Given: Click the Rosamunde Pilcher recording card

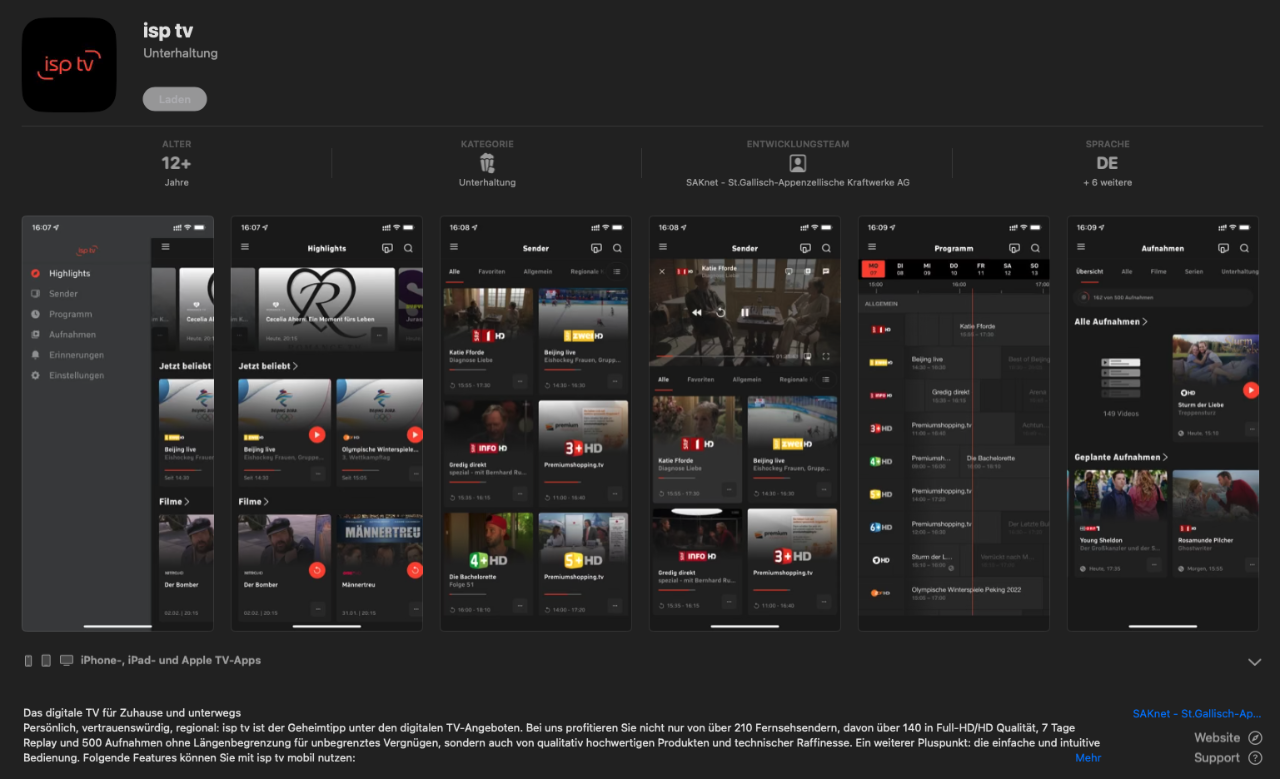Looking at the screenshot, I should [x=1215, y=523].
